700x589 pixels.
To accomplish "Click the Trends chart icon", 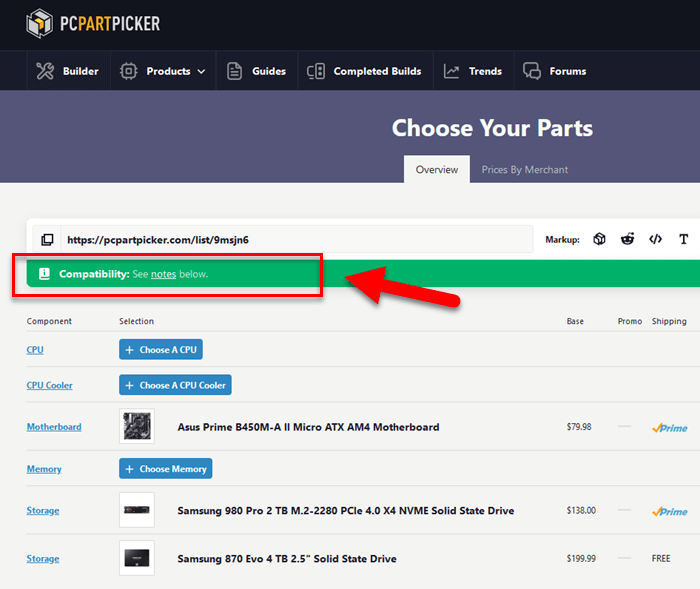I will point(451,71).
